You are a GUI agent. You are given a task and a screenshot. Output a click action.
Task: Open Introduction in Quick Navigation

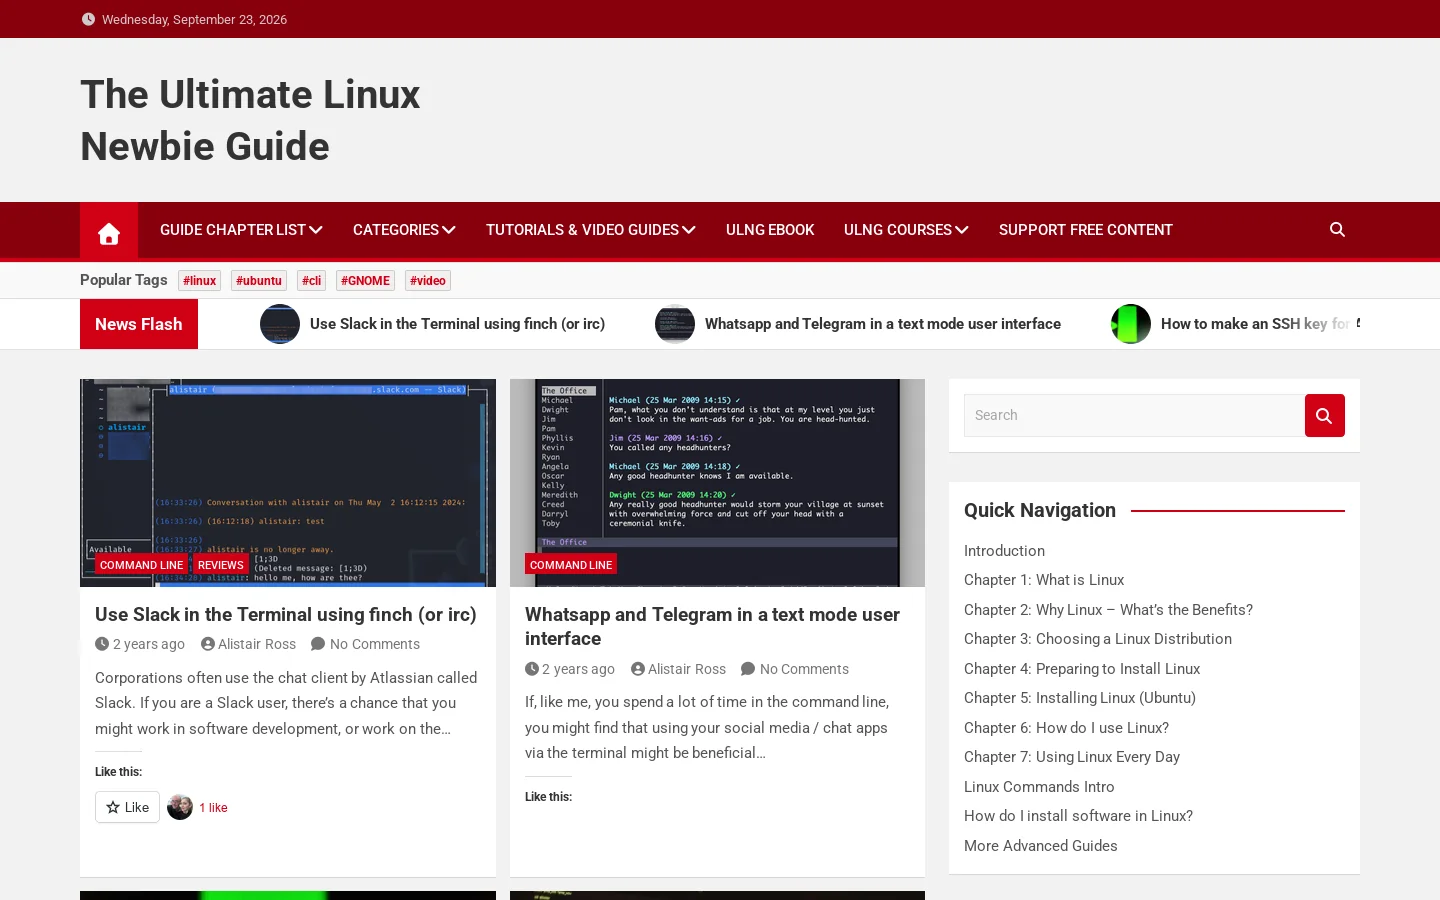(x=1004, y=551)
